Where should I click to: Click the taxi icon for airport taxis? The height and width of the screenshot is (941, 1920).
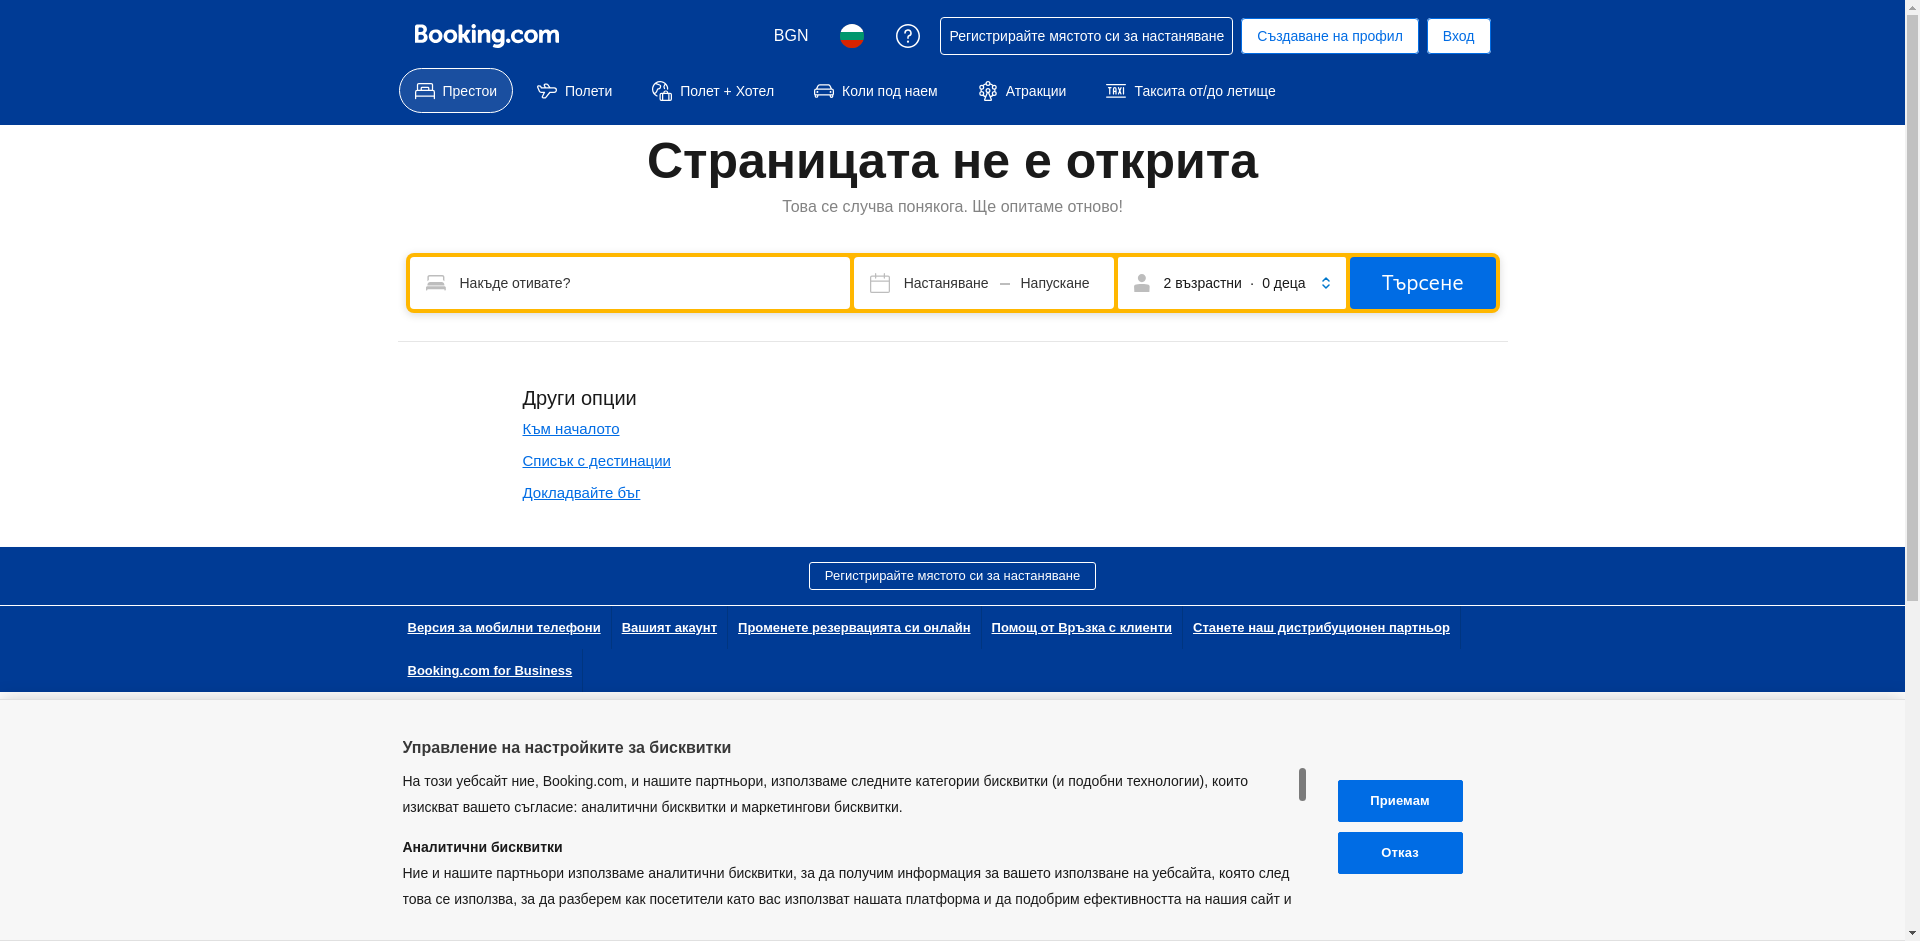pyautogui.click(x=1114, y=91)
